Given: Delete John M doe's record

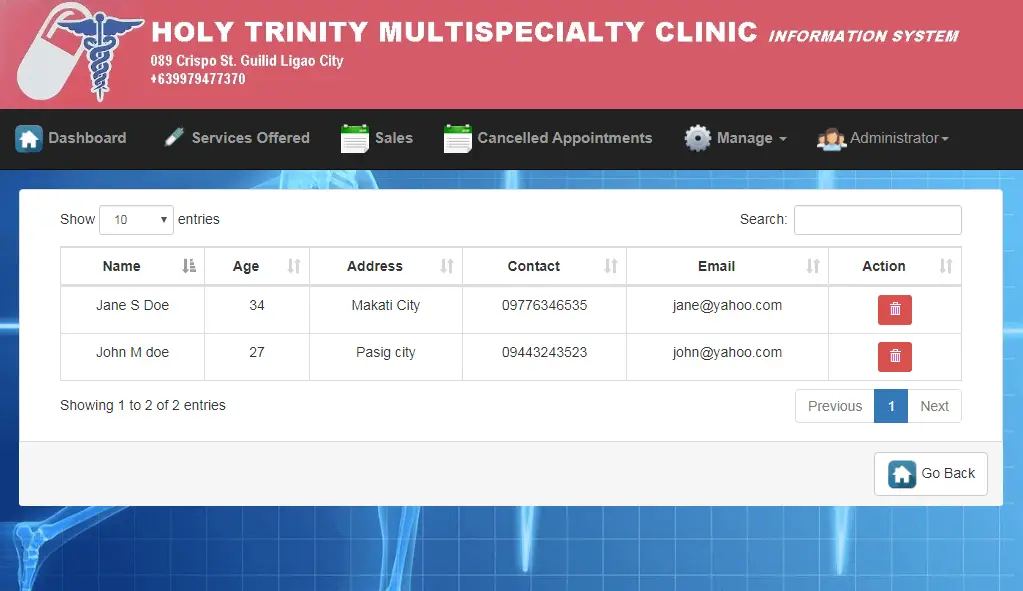Looking at the screenshot, I should click(x=894, y=356).
